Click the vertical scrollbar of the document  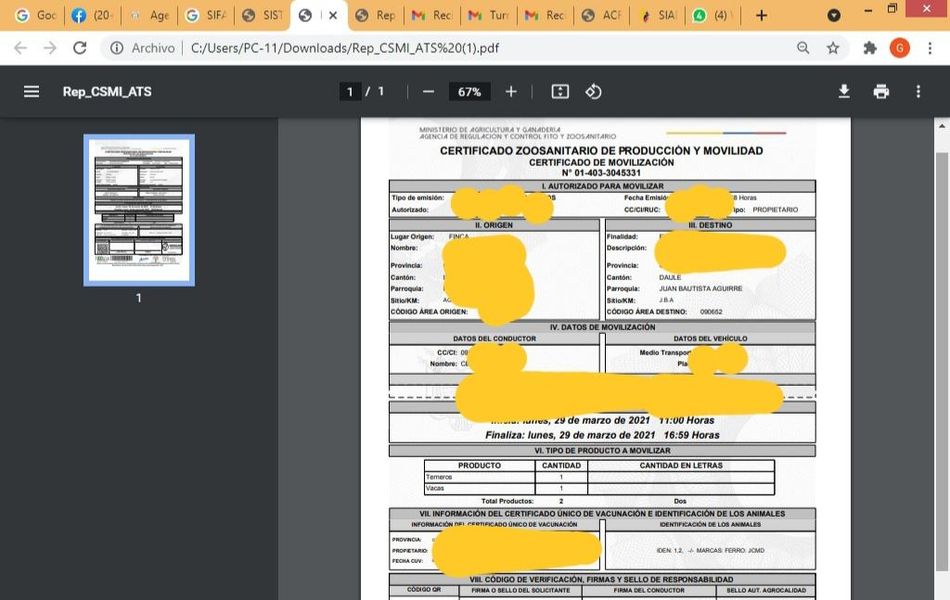tap(941, 350)
